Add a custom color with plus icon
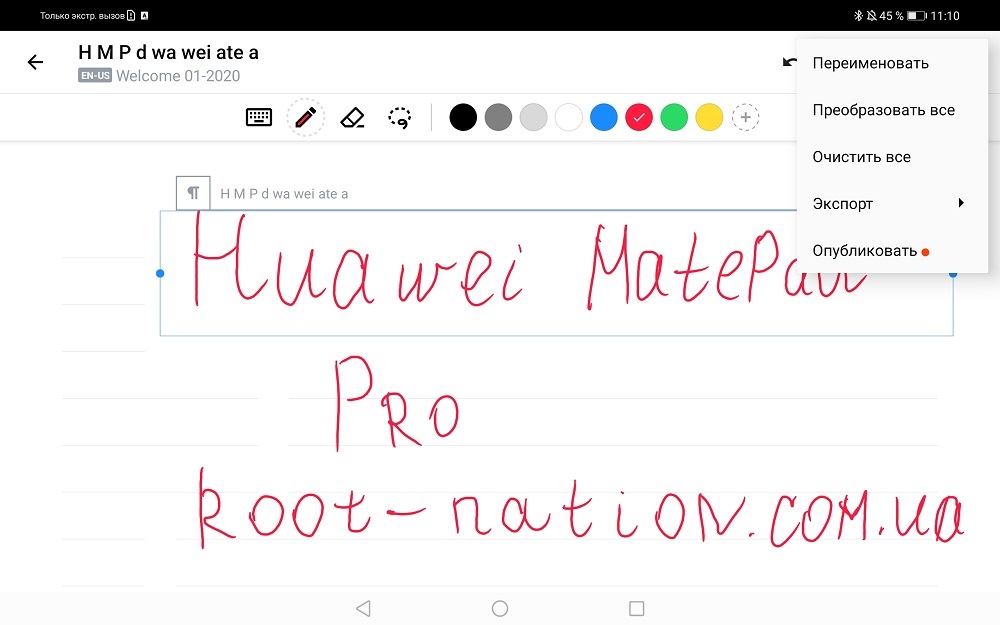 [x=745, y=117]
